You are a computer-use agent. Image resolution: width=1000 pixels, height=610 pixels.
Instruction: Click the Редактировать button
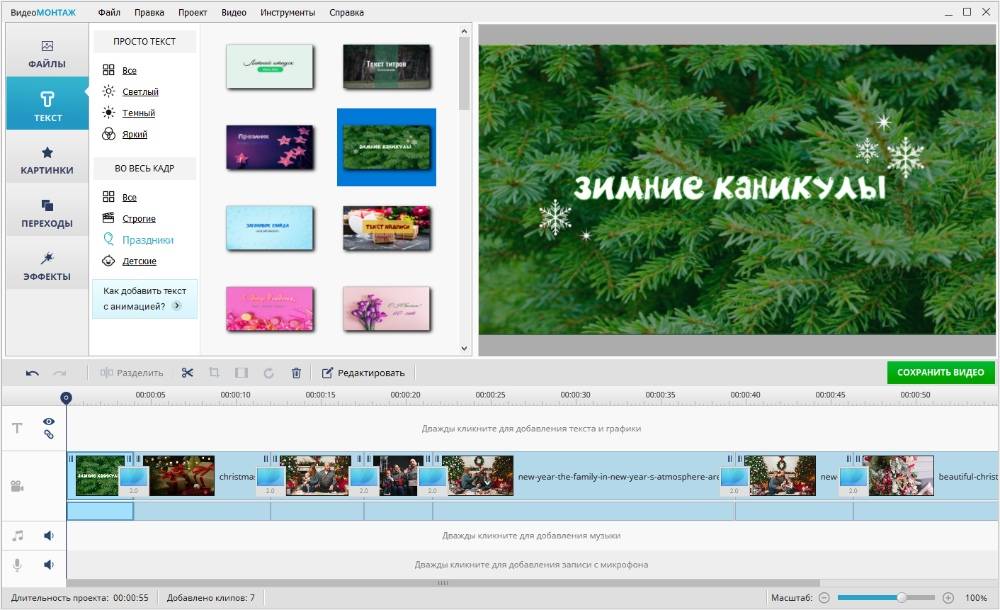(363, 373)
